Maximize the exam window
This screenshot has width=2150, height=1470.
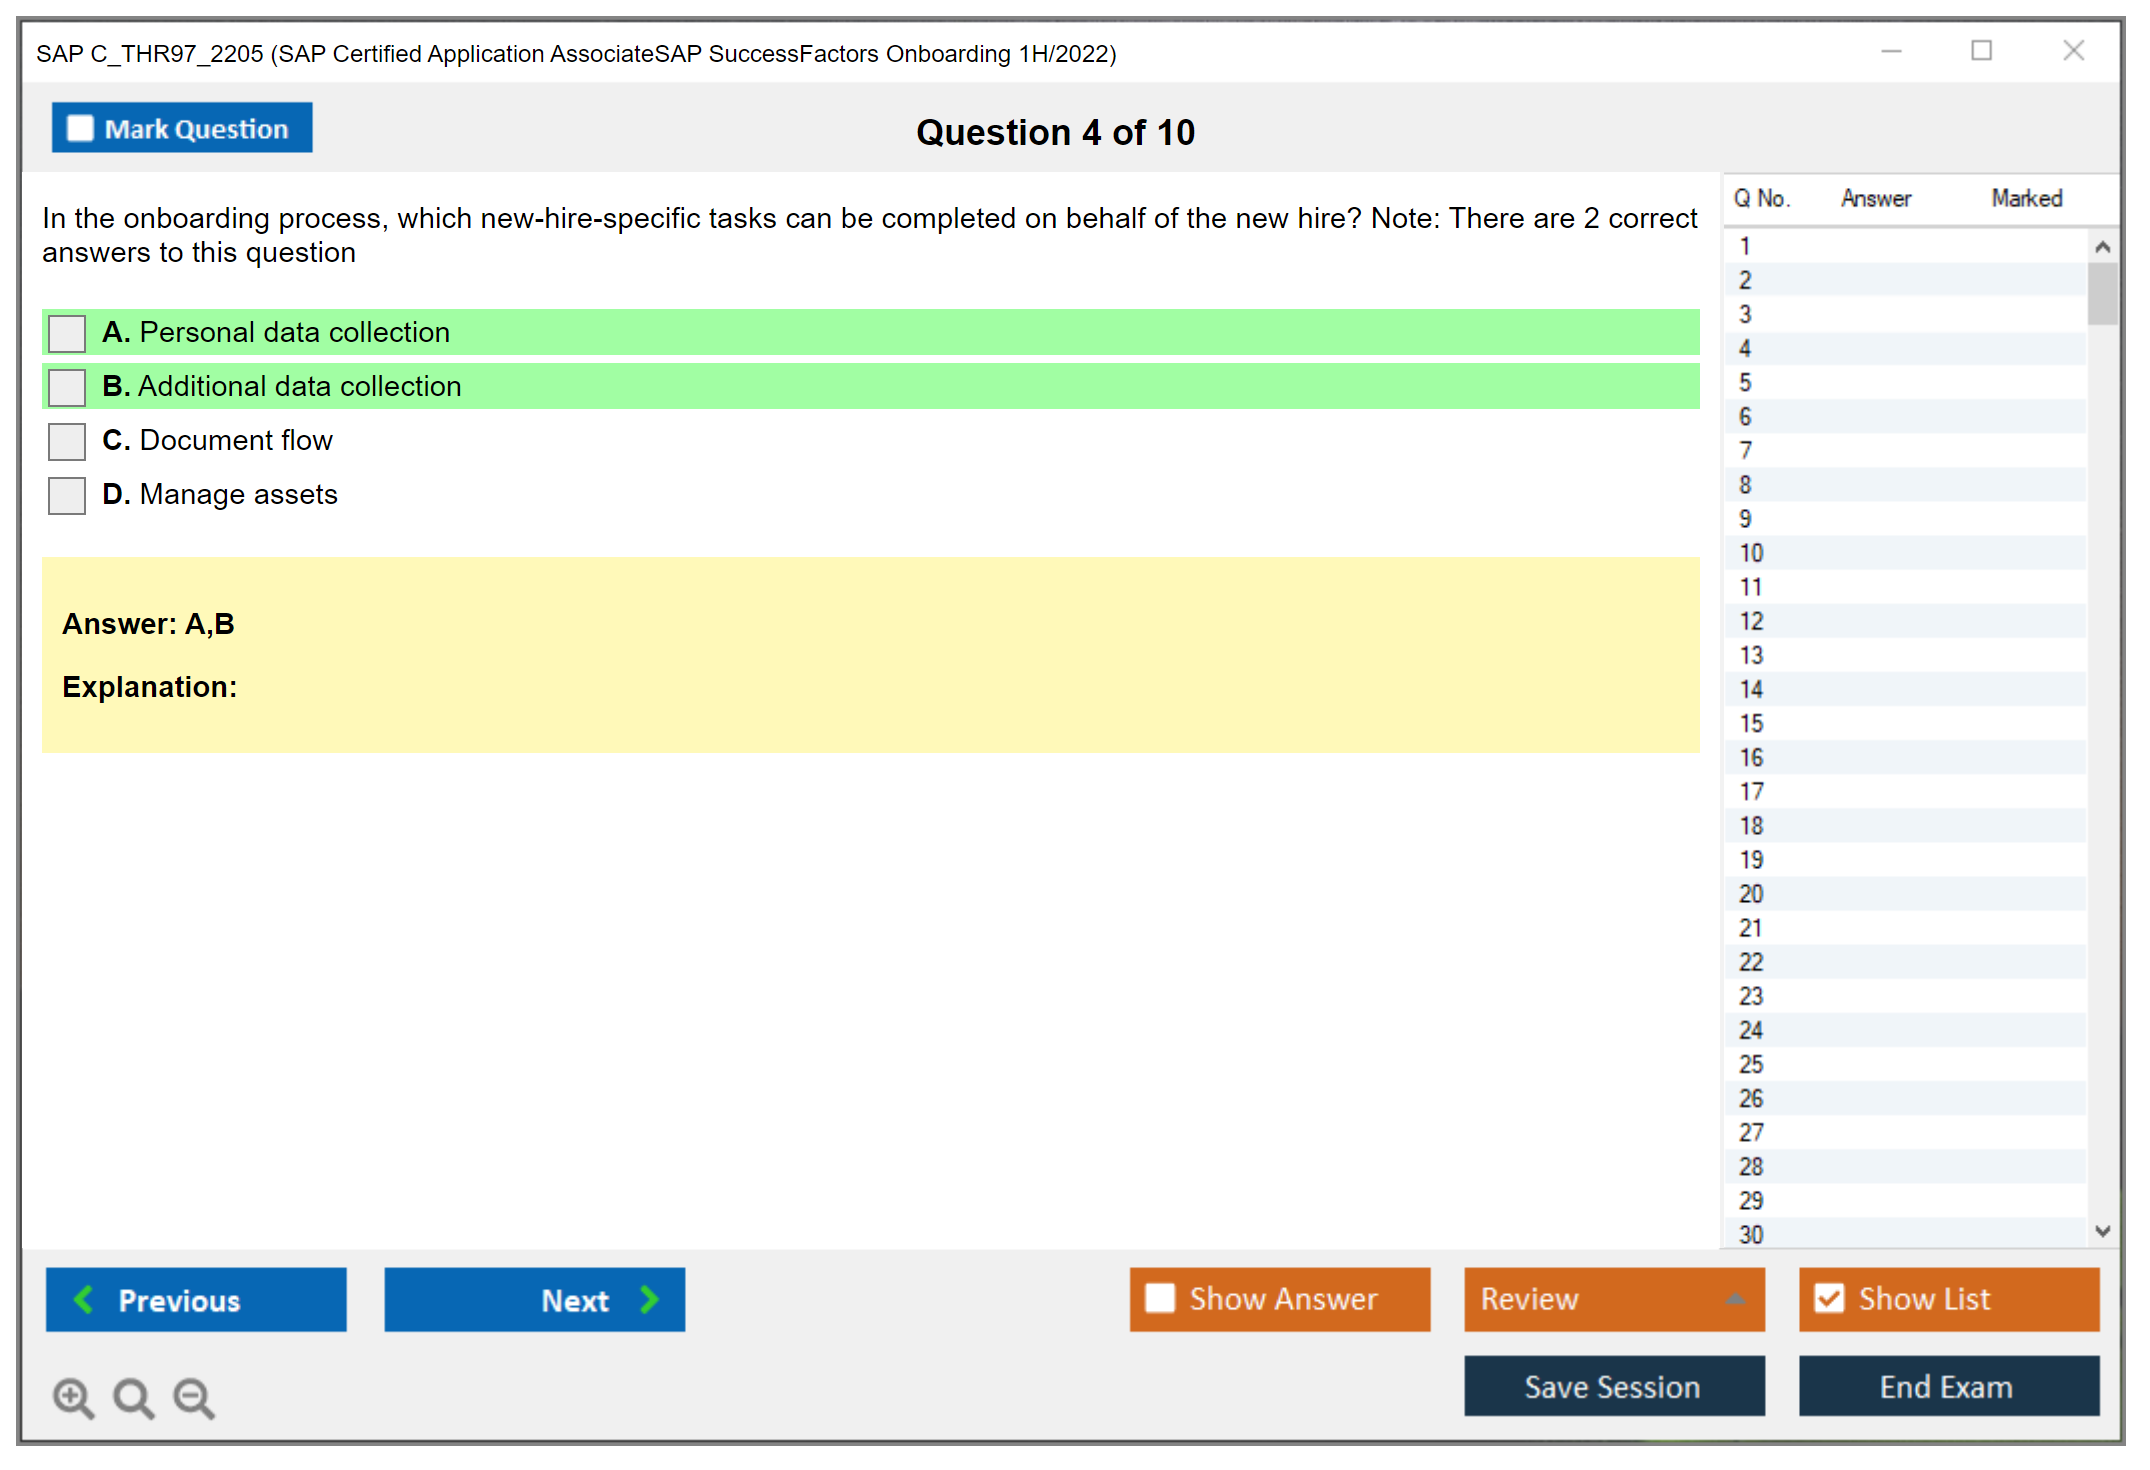coord(1981,51)
